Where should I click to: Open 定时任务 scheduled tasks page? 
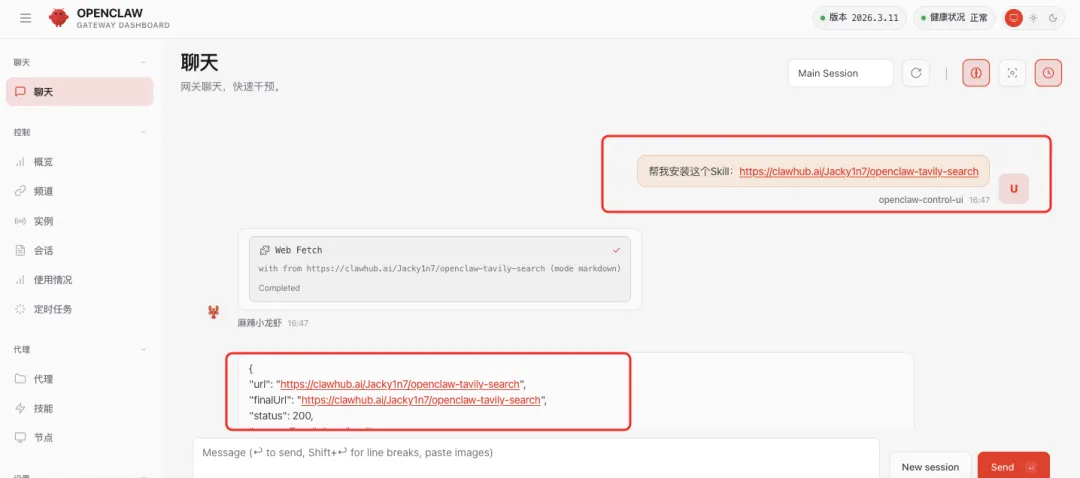point(80,309)
